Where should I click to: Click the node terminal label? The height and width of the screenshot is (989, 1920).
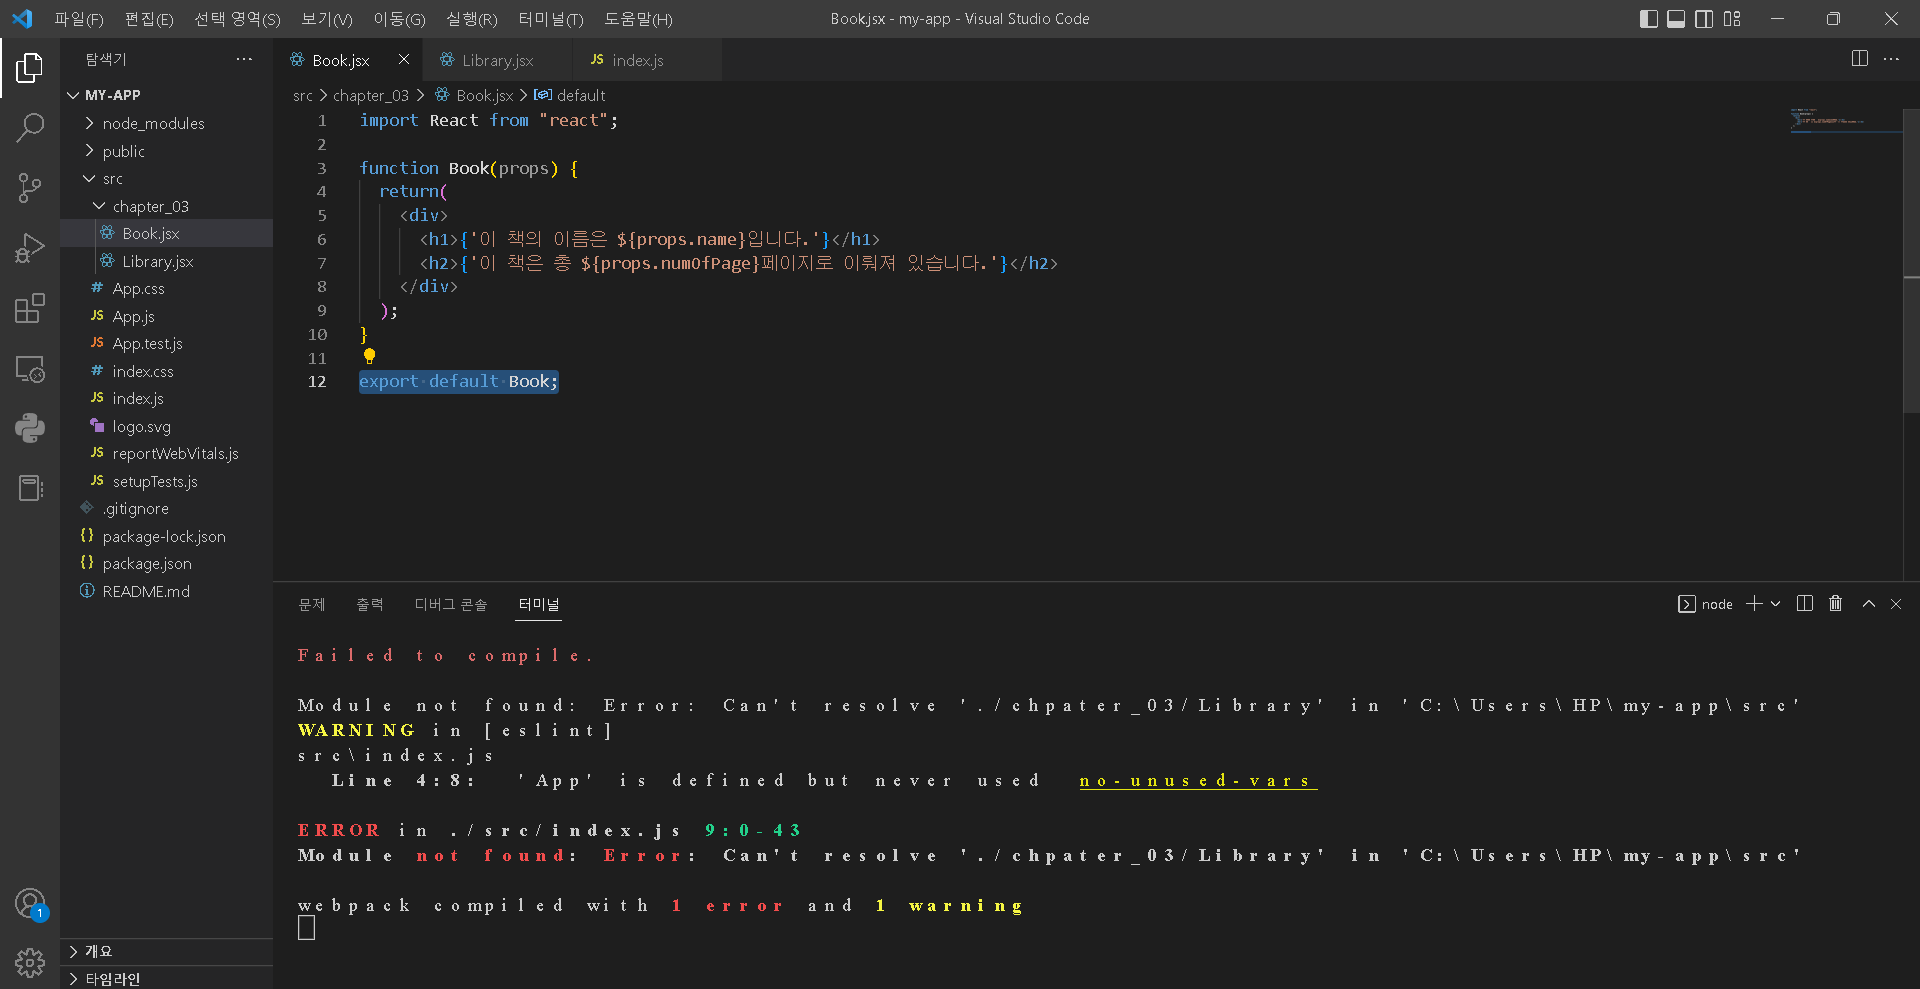tap(1706, 604)
